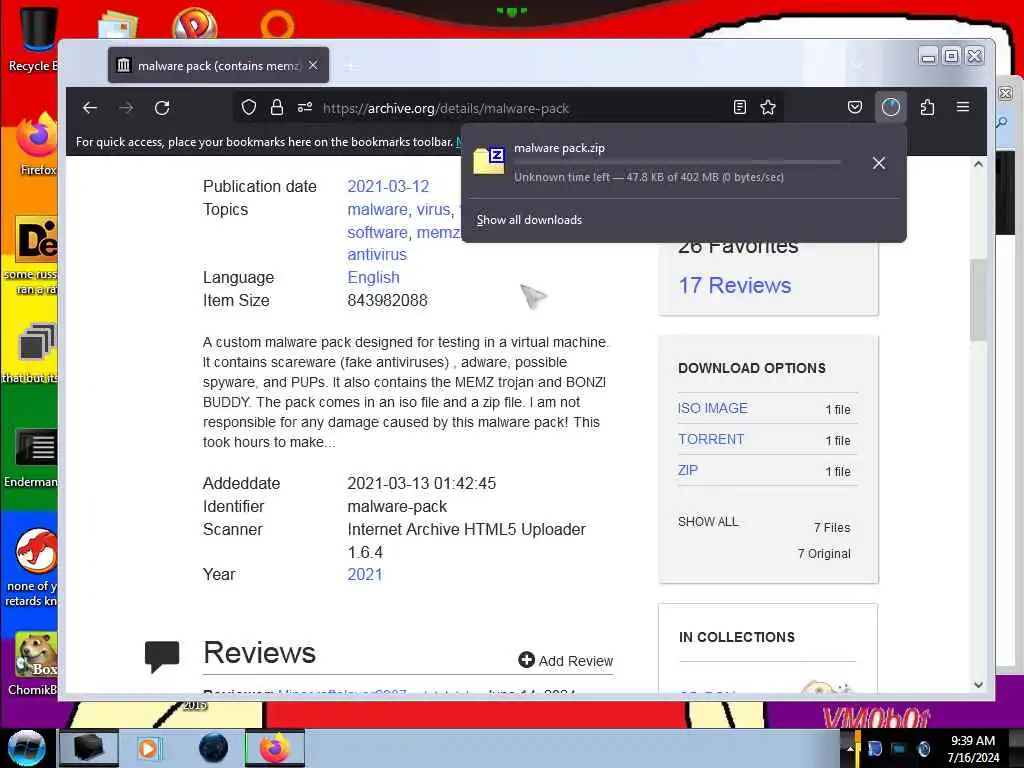Open the ChomikBox desktop icon

[34, 664]
